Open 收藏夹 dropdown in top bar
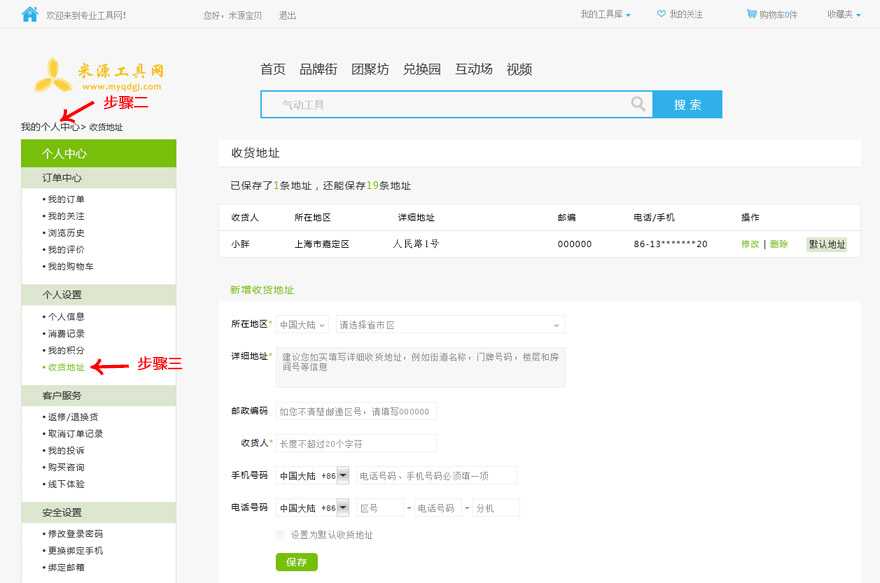The height and width of the screenshot is (583, 880). pos(844,15)
